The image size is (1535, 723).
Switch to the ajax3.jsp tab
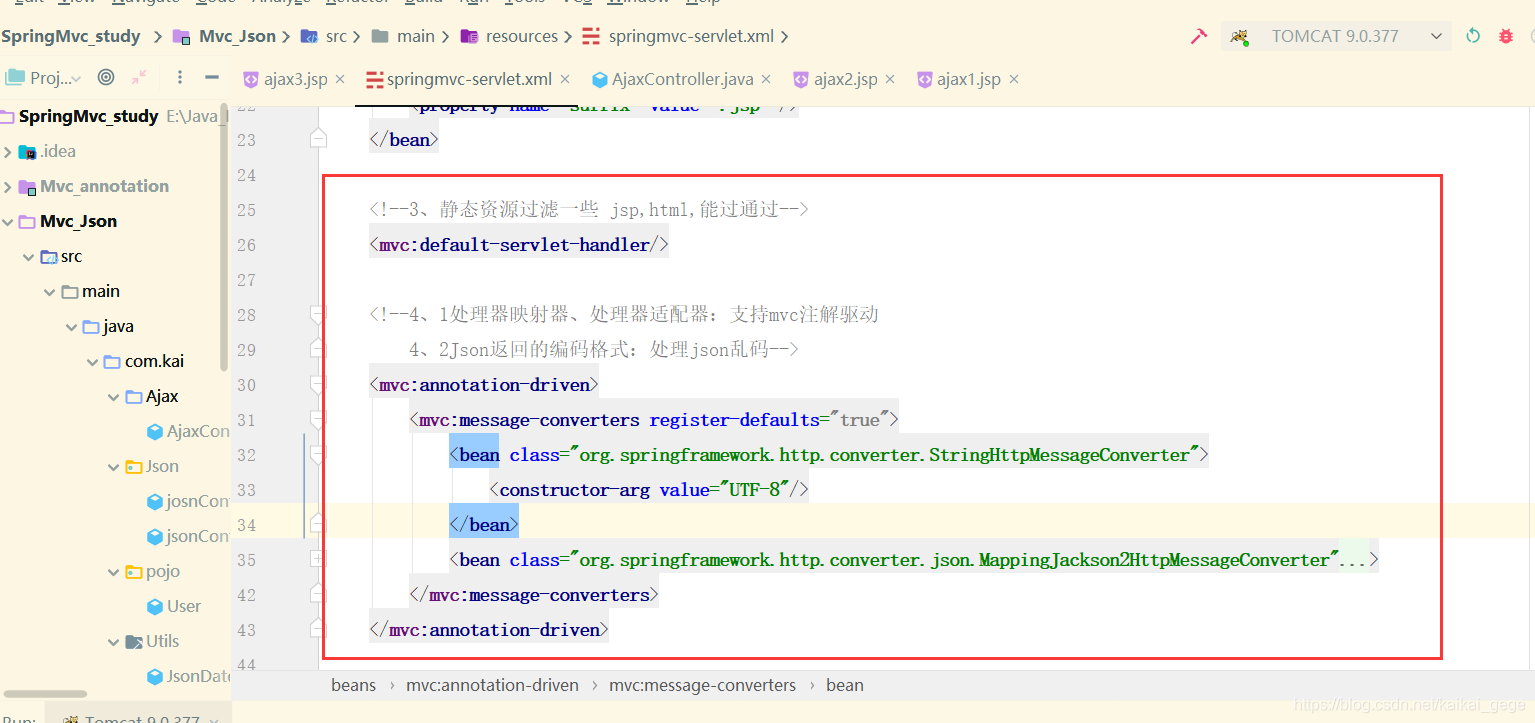pos(296,79)
